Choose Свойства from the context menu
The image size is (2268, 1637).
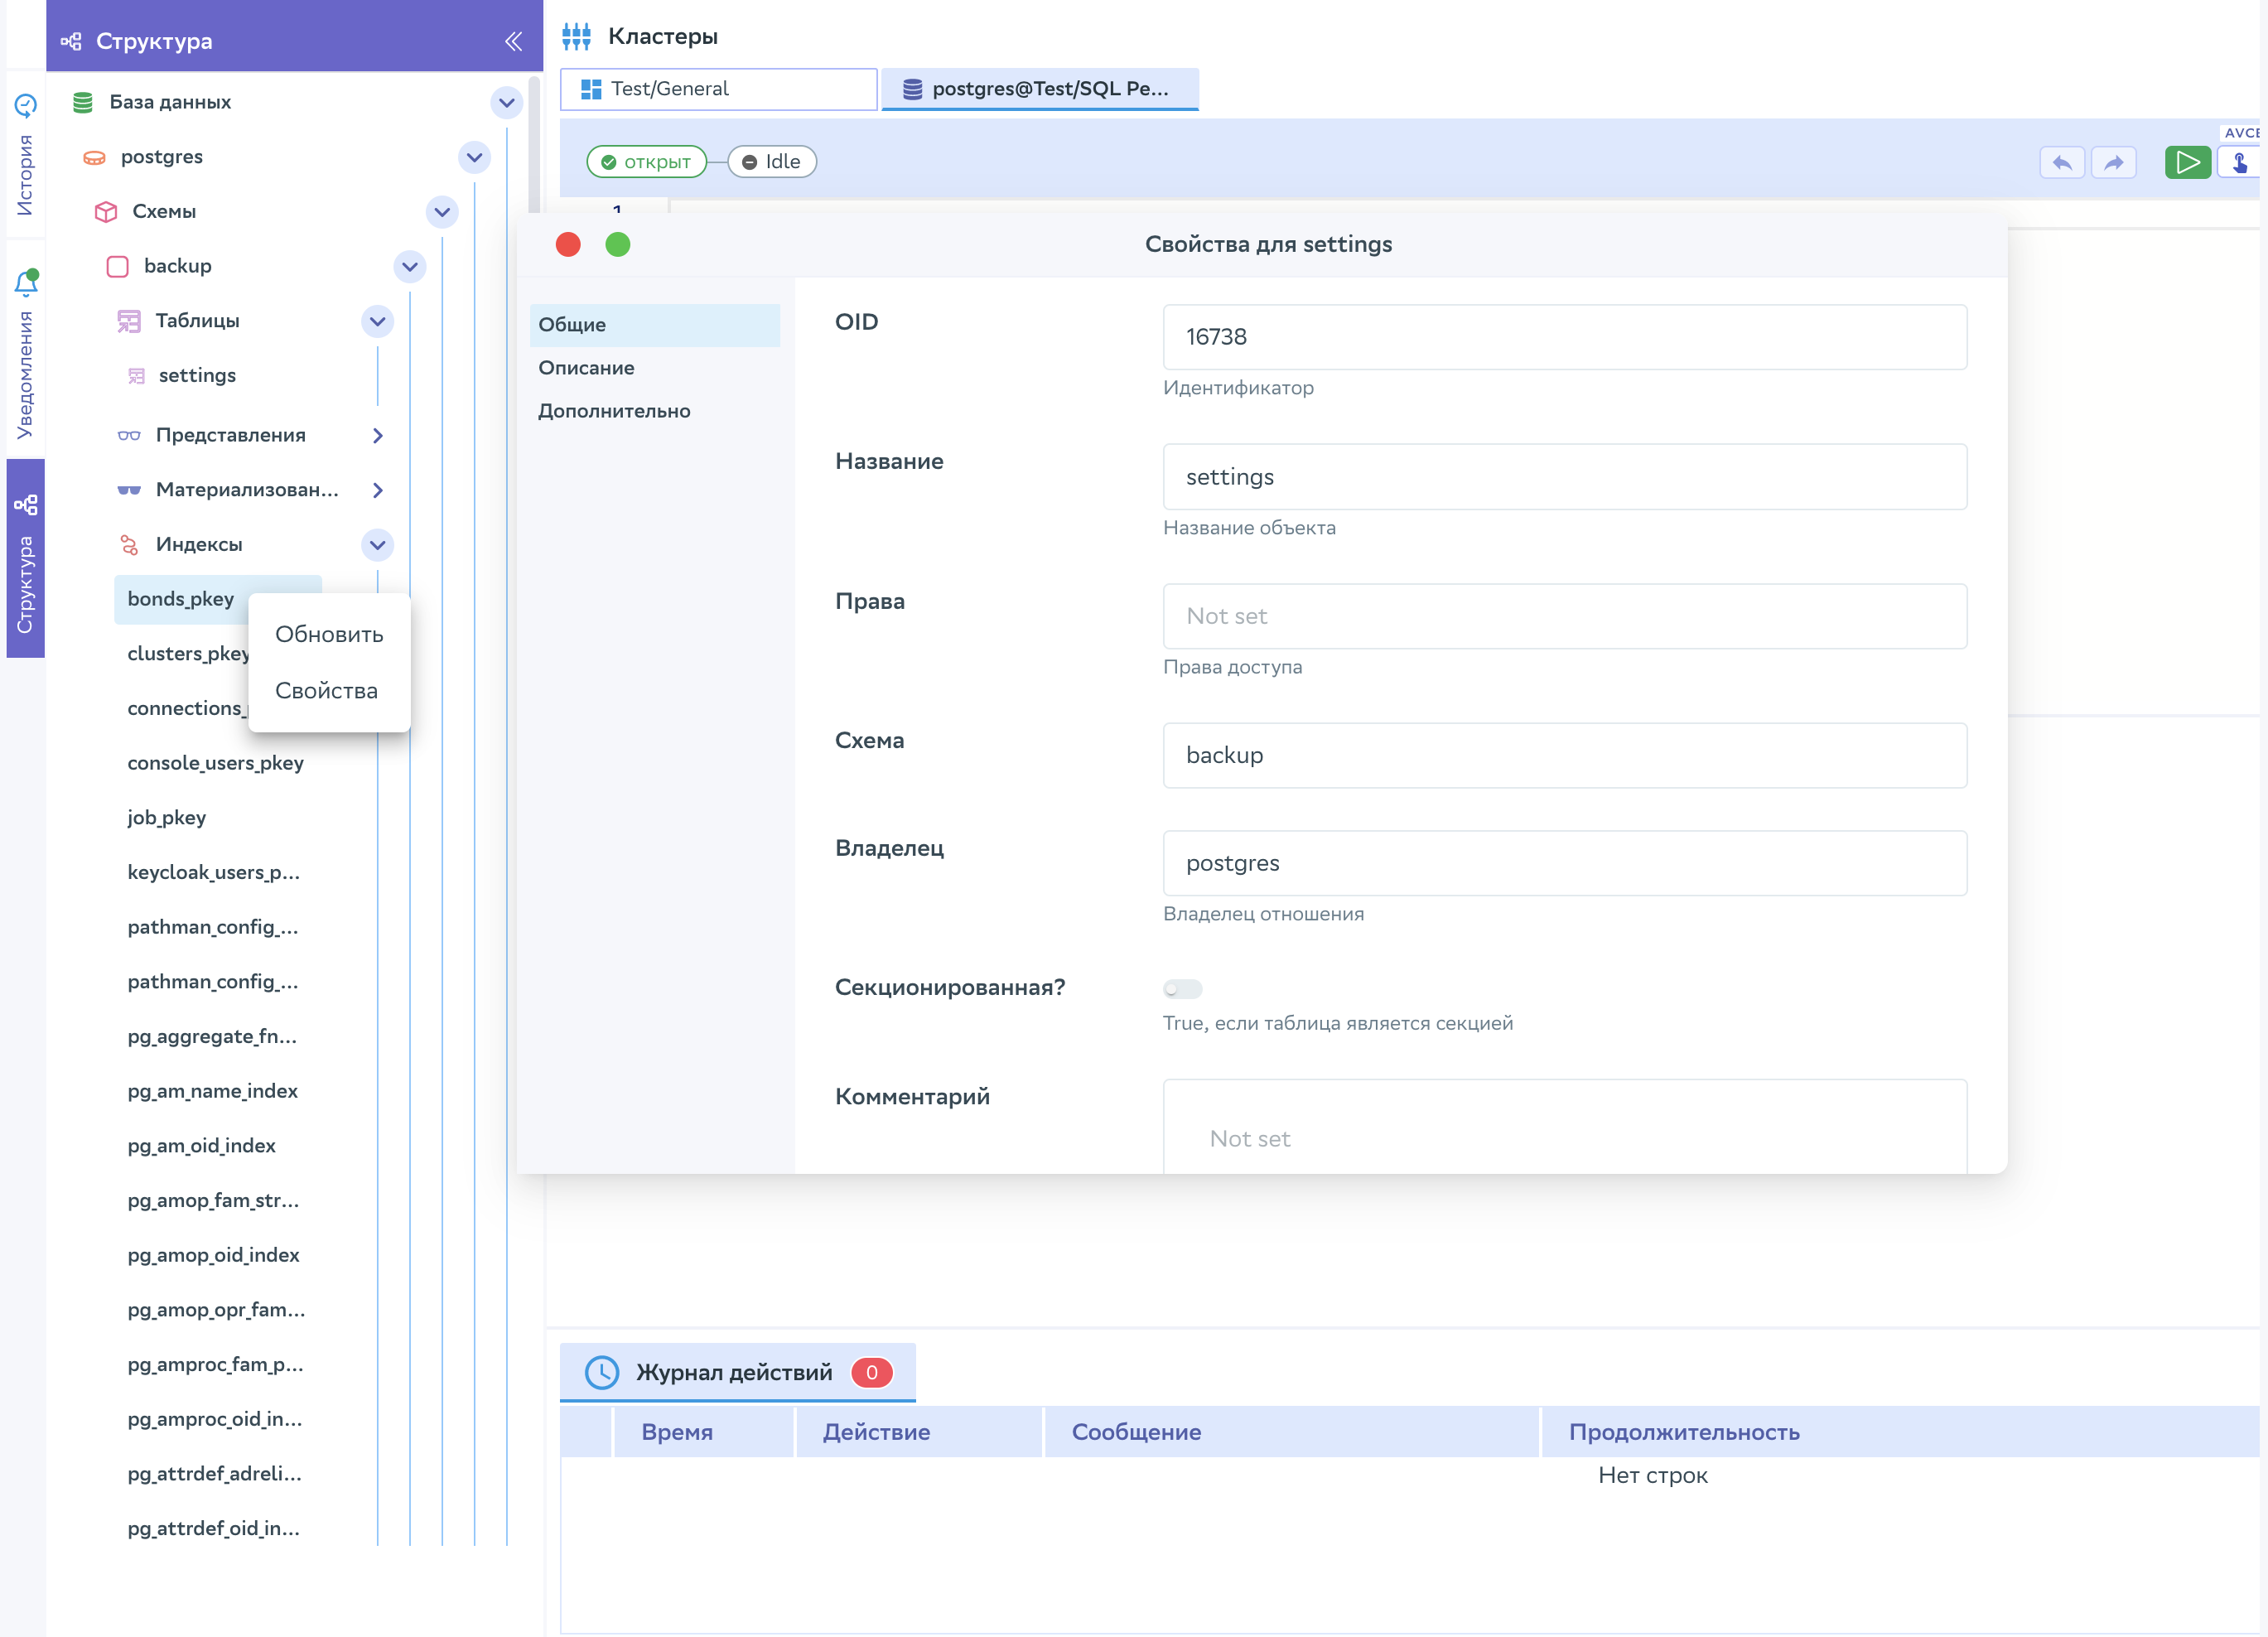pos(326,691)
